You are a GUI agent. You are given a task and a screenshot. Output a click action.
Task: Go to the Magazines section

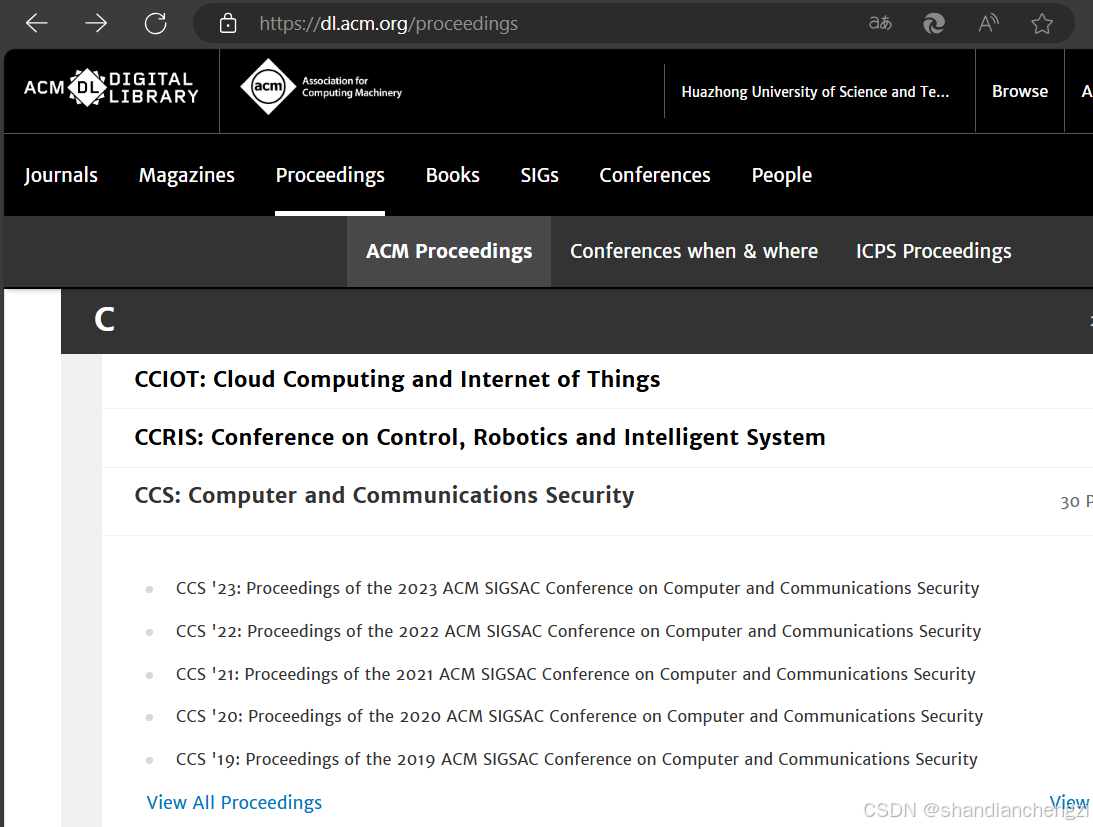pos(187,175)
